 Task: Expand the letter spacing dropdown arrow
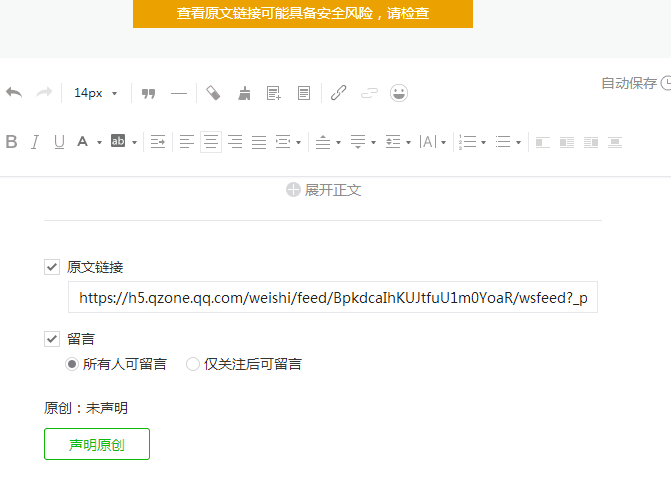point(444,143)
